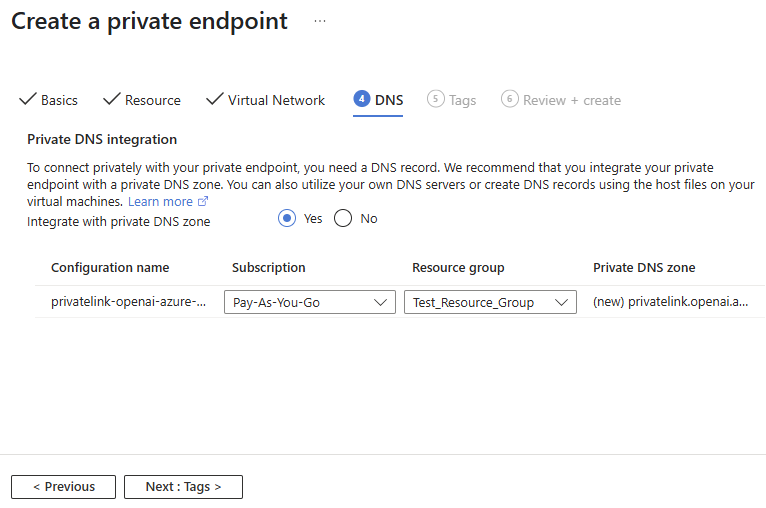Open the Learn more link
The height and width of the screenshot is (508, 766).
tap(160, 202)
